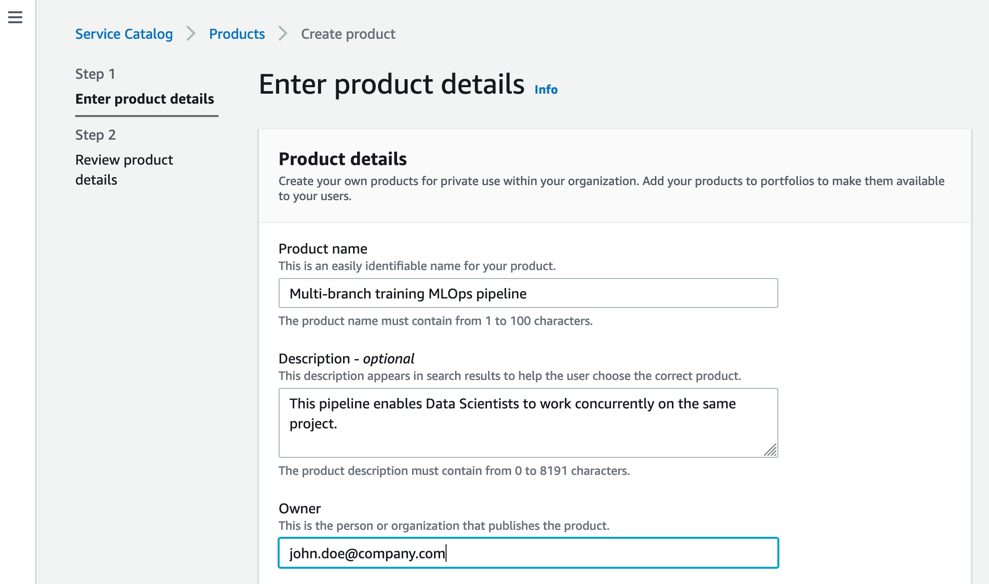Focus the Product name input field
This screenshot has height=584, width=989.
click(x=528, y=293)
